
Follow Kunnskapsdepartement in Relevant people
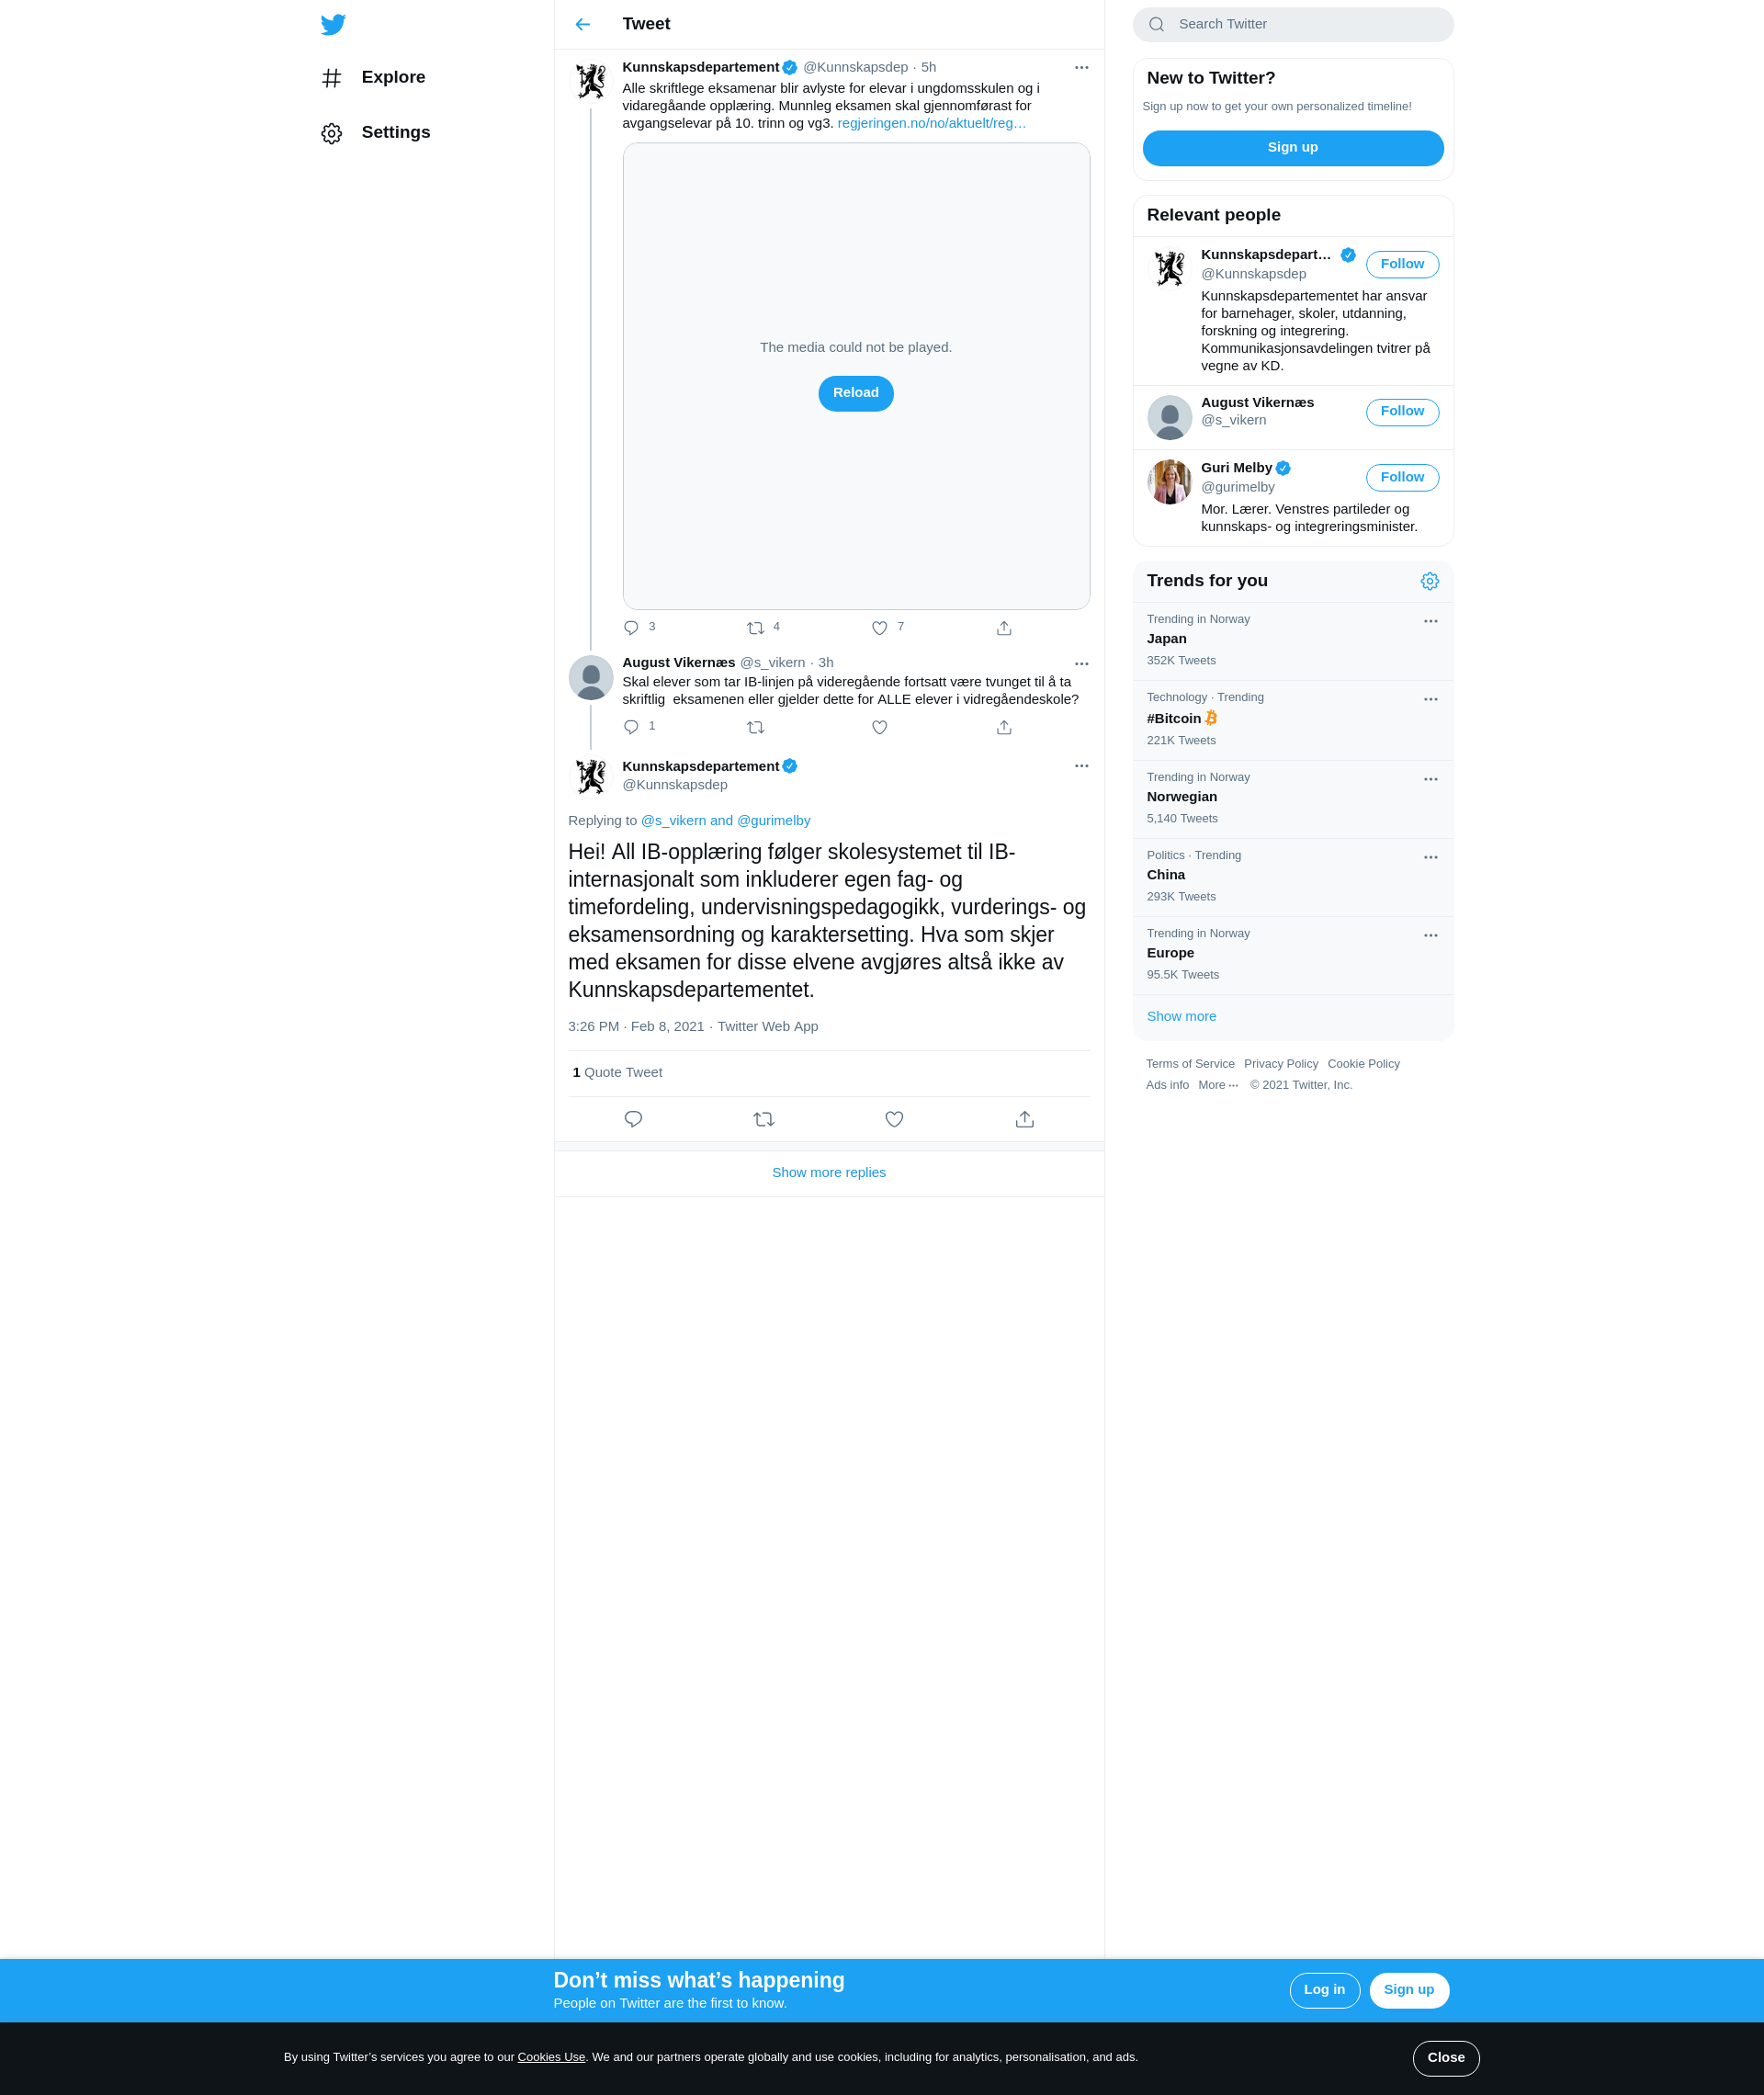click(x=1402, y=264)
